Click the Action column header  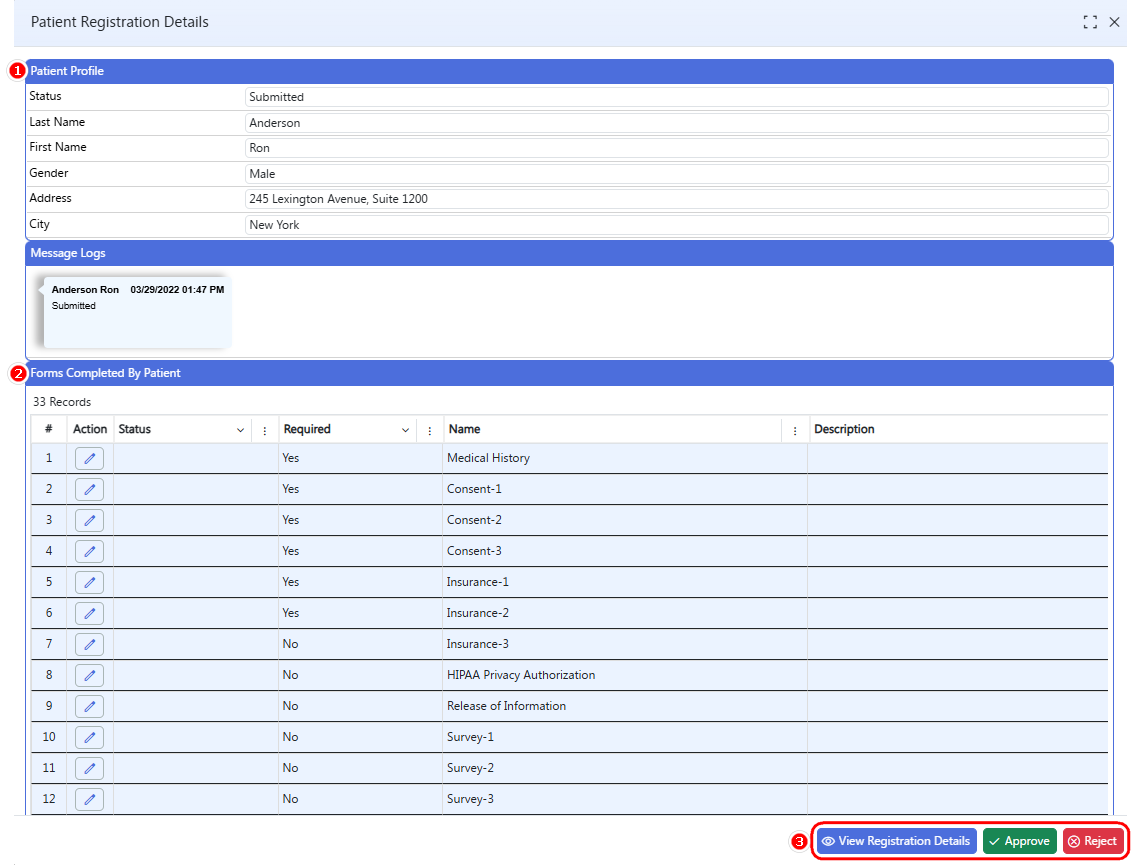(x=90, y=429)
